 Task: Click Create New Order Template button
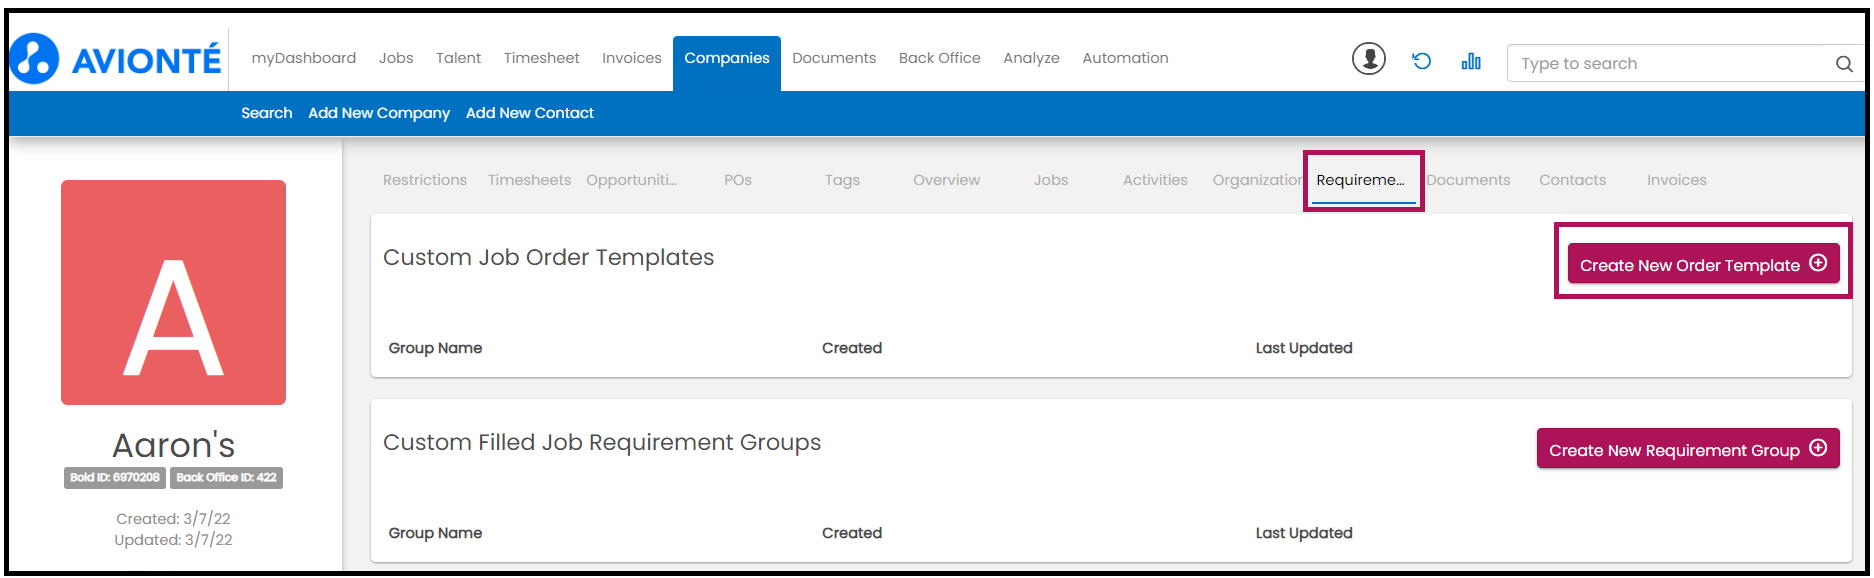1703,264
